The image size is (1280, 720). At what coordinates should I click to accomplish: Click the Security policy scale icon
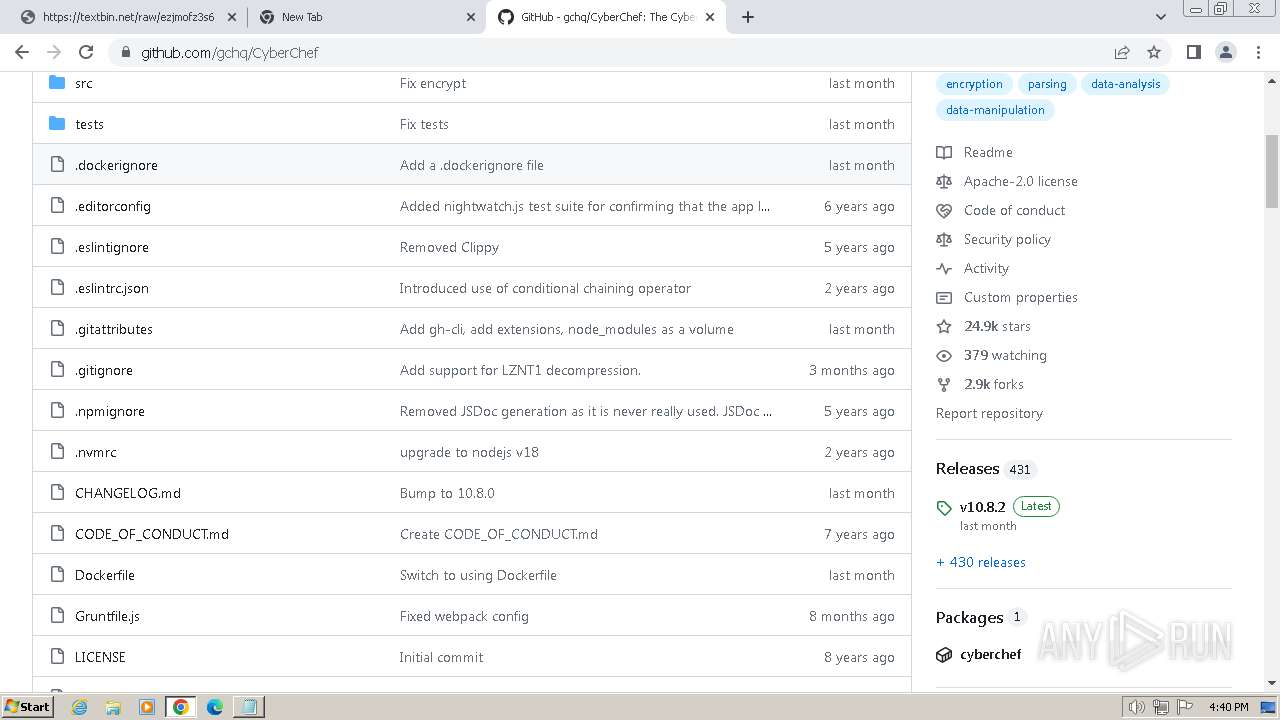pyautogui.click(x=944, y=239)
